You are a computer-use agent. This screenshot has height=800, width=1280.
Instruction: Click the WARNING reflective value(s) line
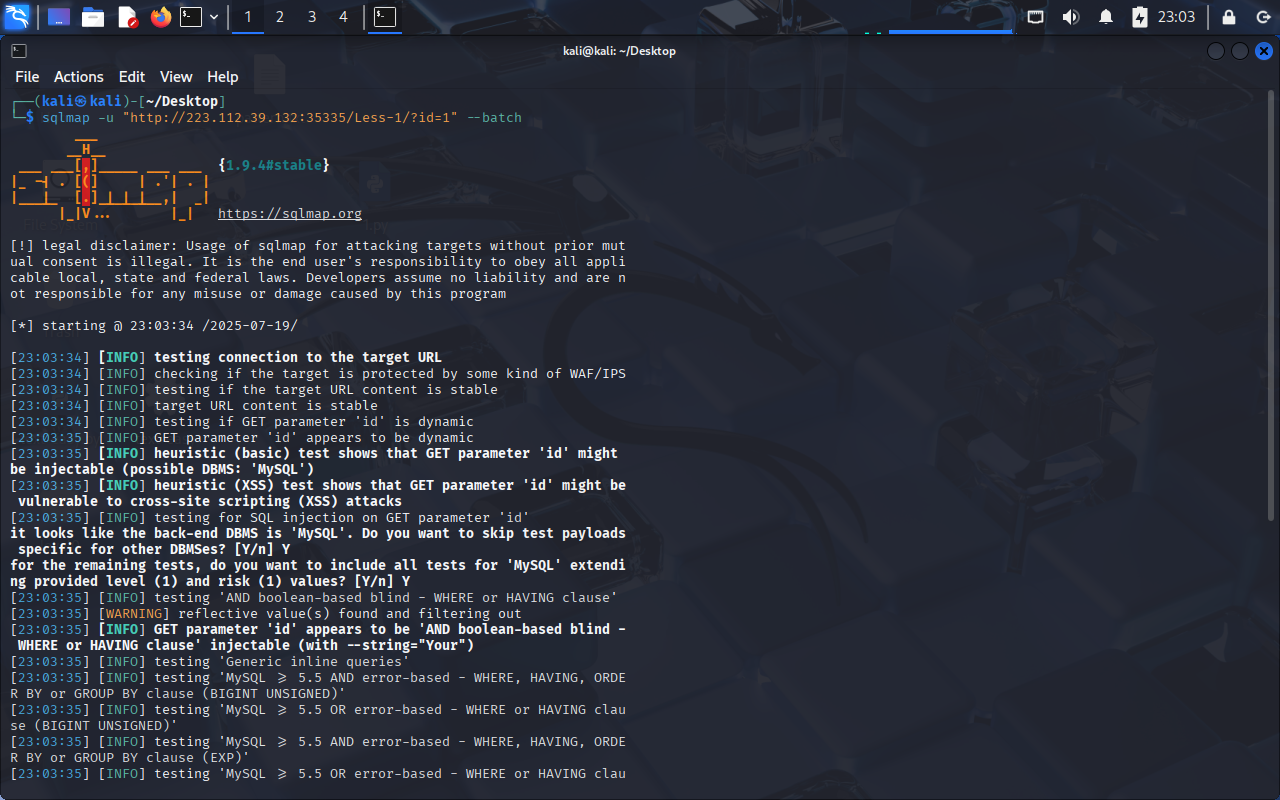[266, 614]
